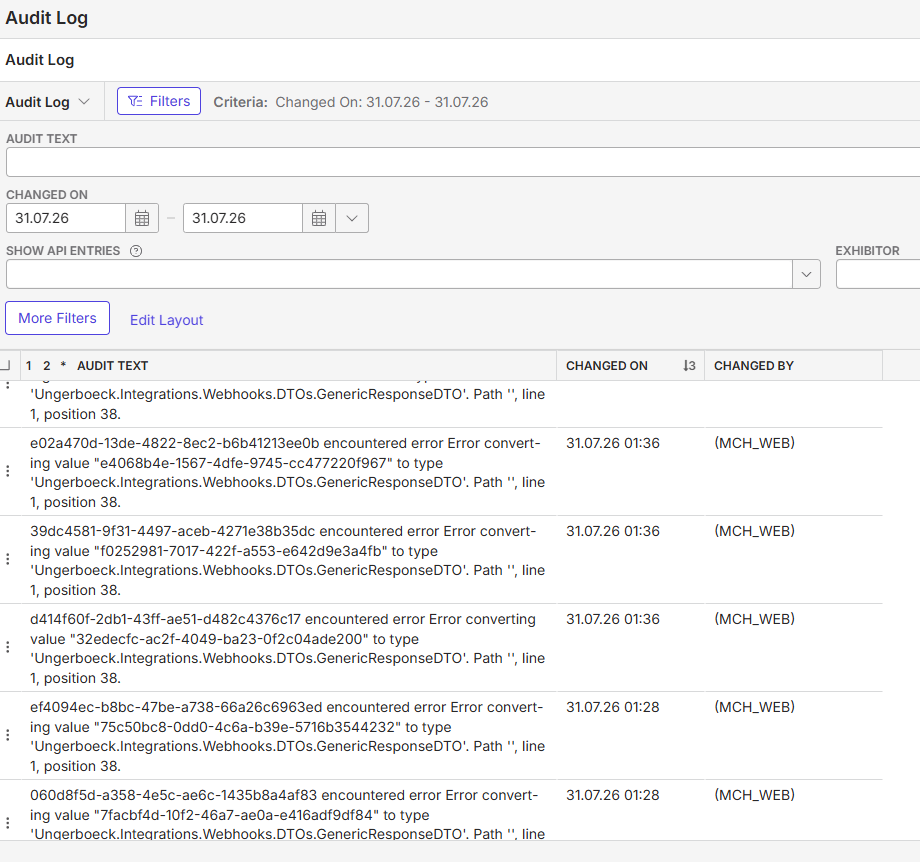Expand date range options chevron
Viewport: 920px width, 862px height.
[x=352, y=218]
